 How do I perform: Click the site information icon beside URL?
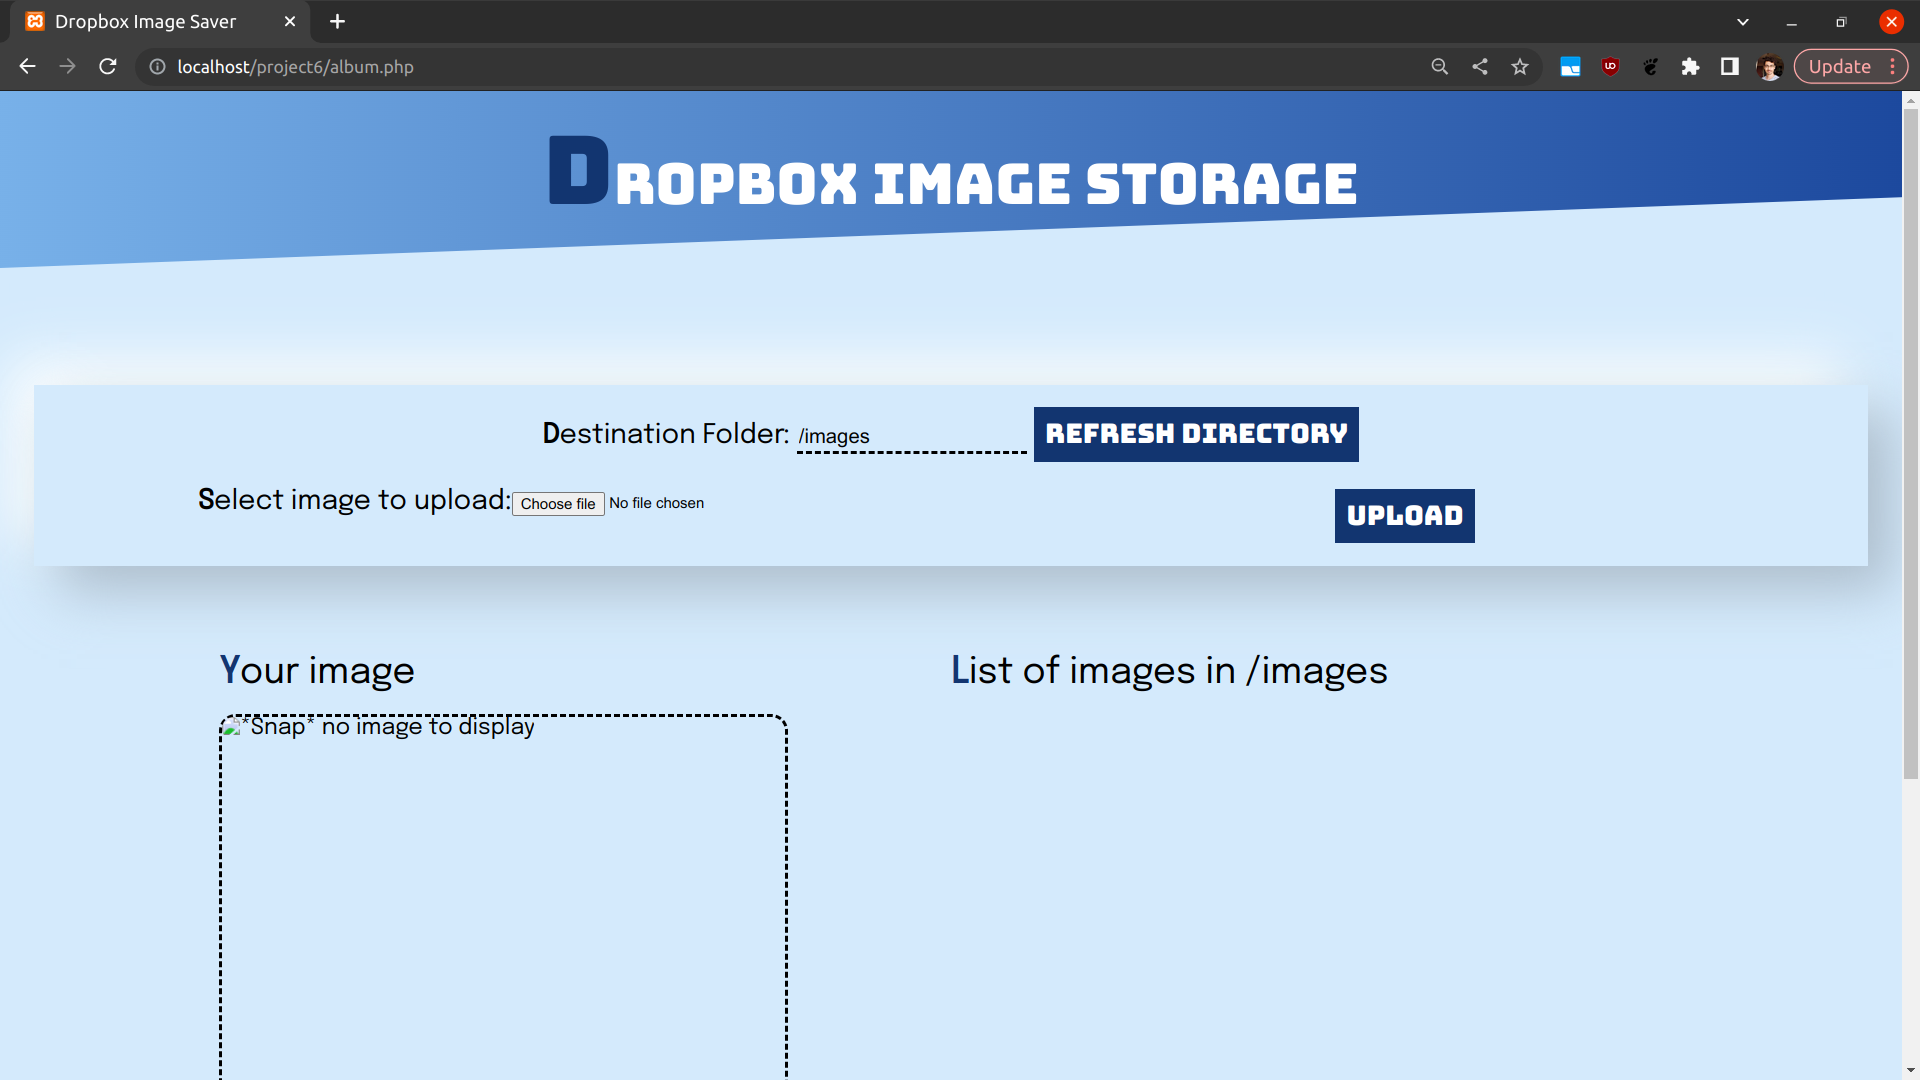point(157,67)
